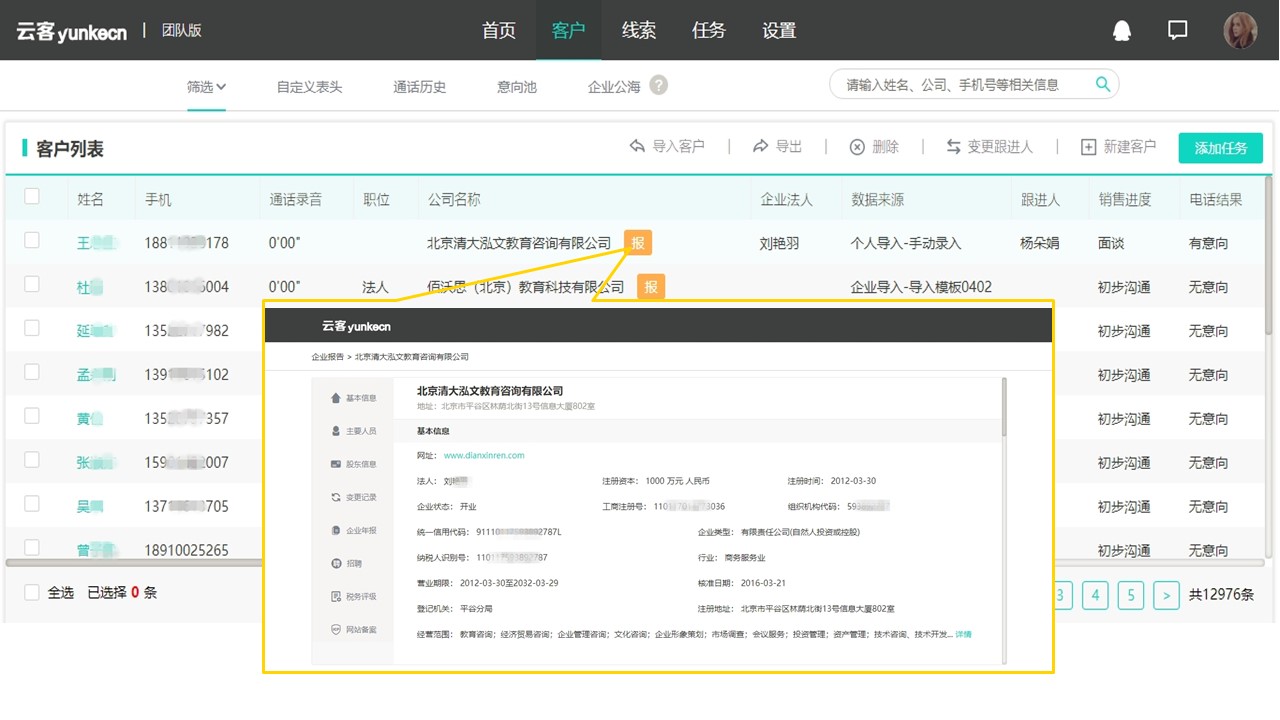Screen dimensions: 1280x720
Task: Open the 设置 tab
Action: pyautogui.click(x=779, y=30)
